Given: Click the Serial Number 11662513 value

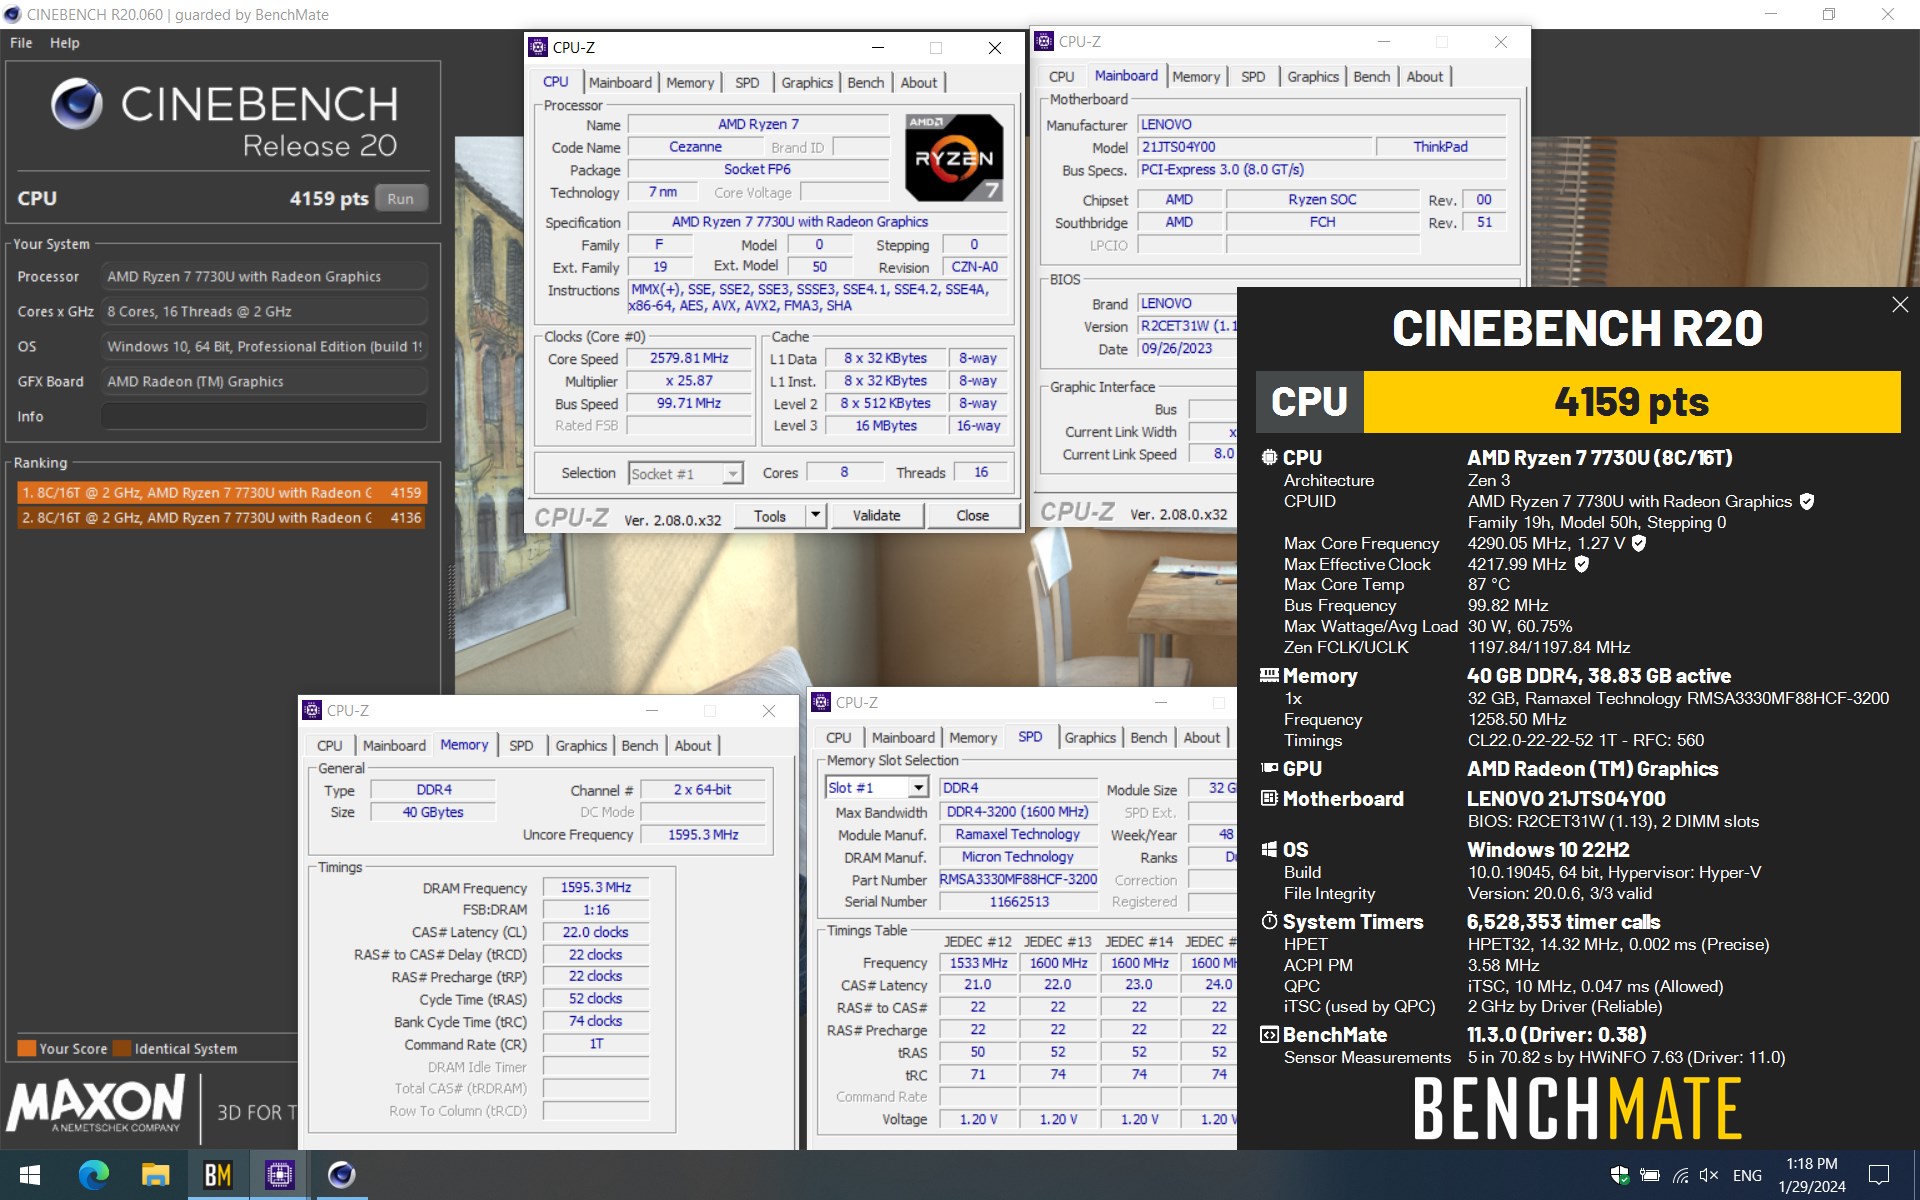Looking at the screenshot, I should tap(1018, 901).
